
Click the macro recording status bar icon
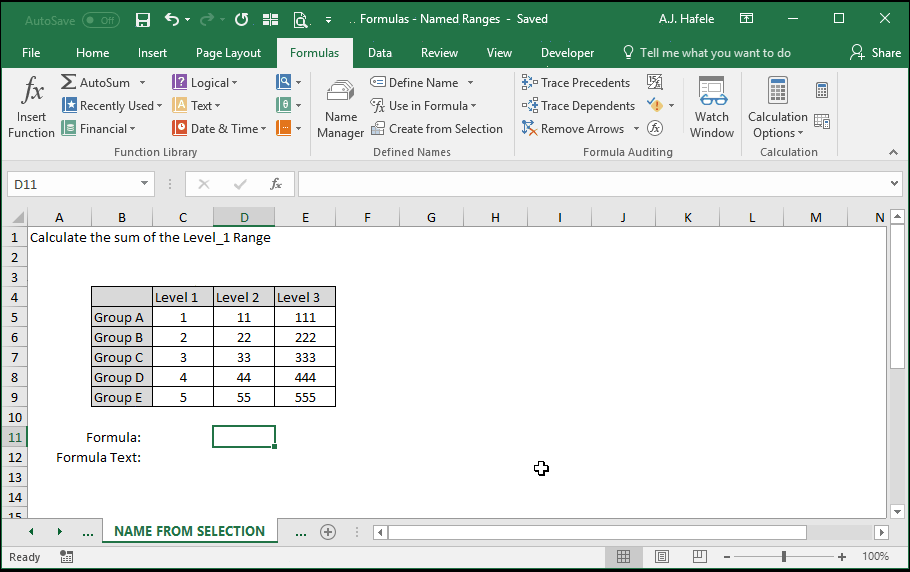click(x=66, y=557)
